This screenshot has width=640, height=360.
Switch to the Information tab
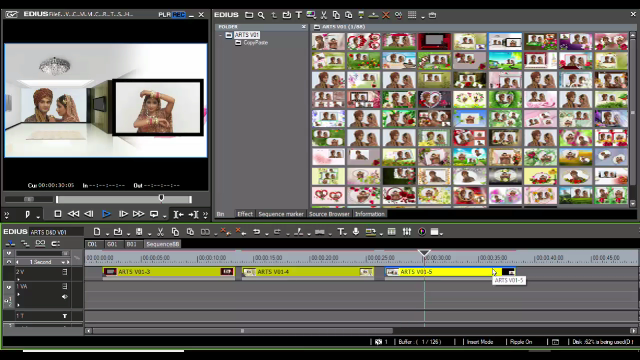pos(369,214)
